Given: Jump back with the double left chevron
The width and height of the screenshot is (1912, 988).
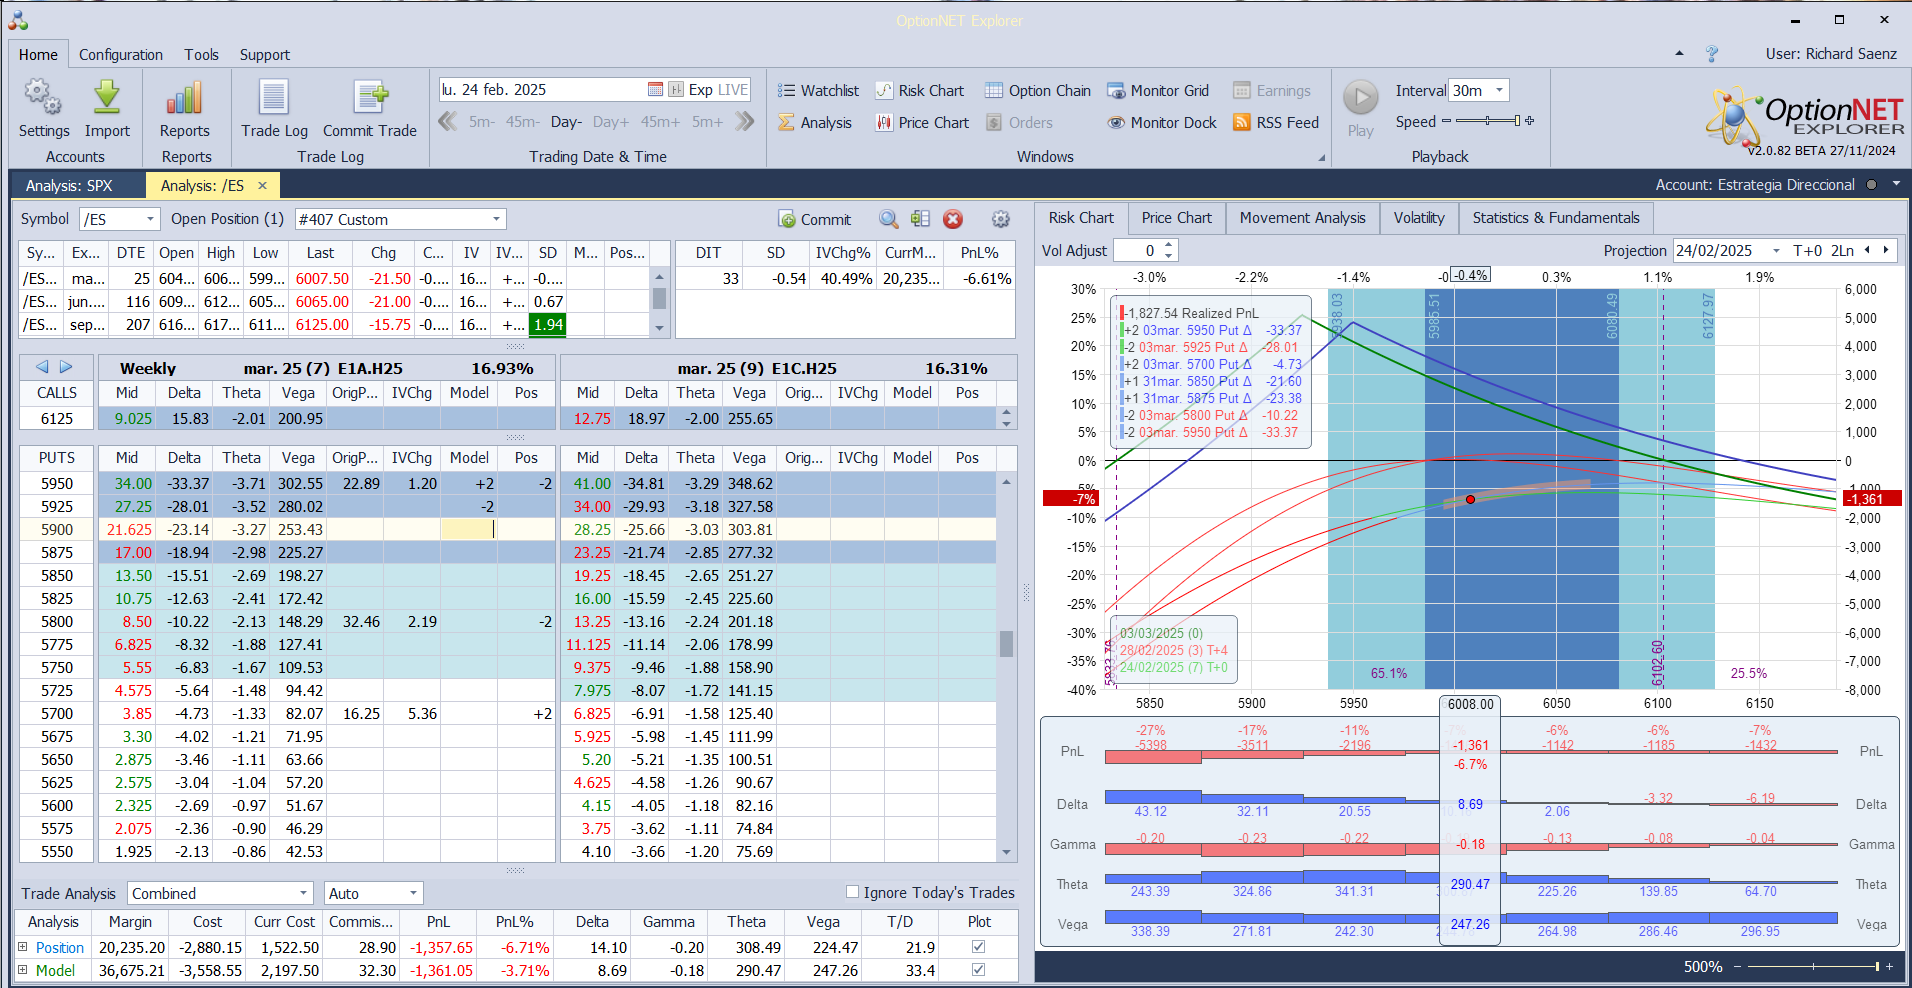Looking at the screenshot, I should (x=448, y=122).
